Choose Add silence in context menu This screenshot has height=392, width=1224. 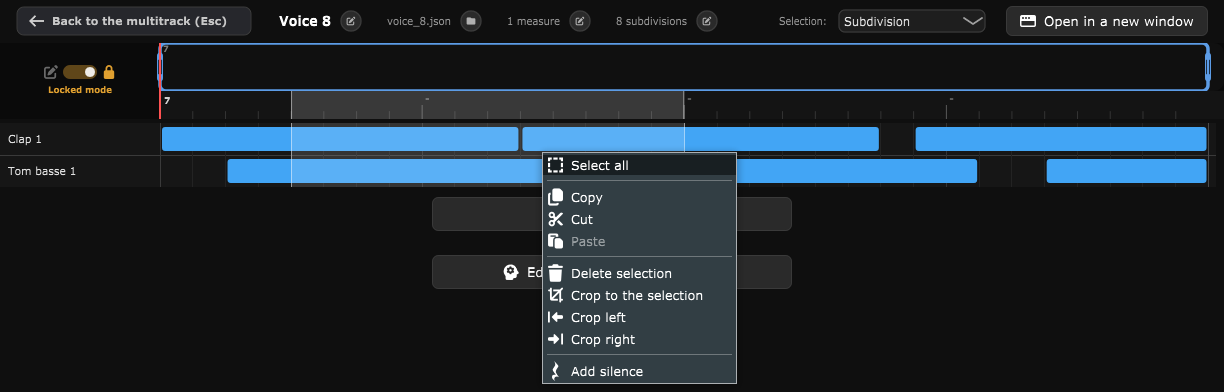click(x=639, y=372)
